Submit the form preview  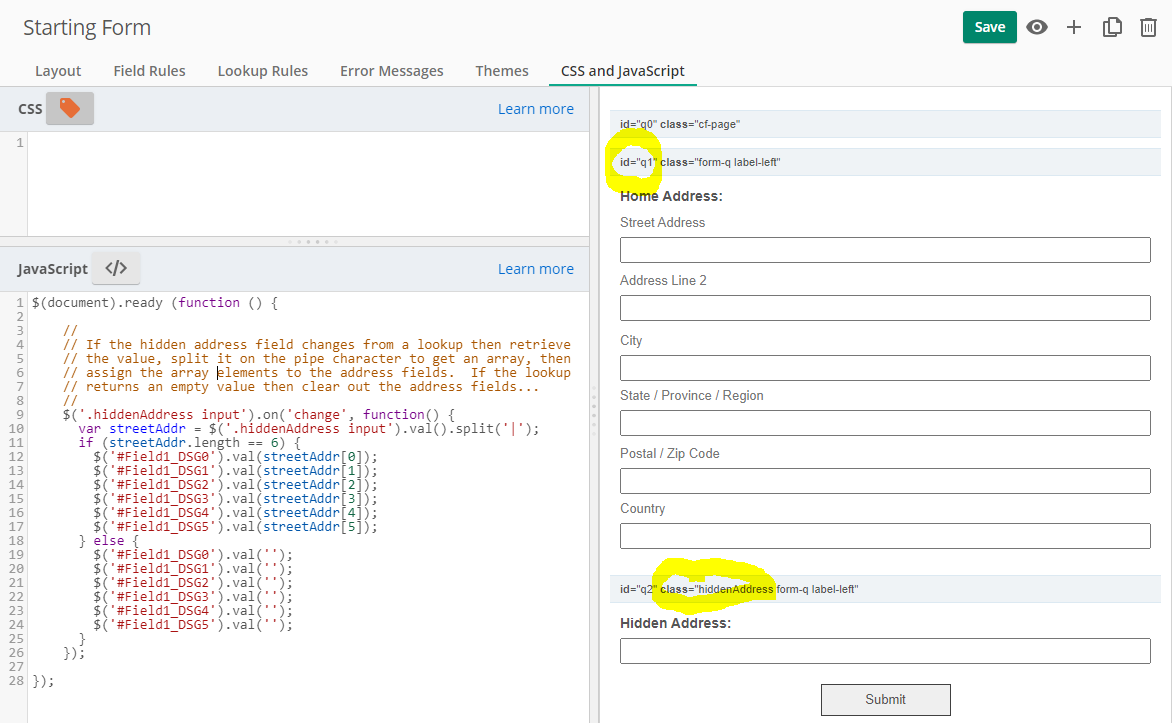coord(886,700)
